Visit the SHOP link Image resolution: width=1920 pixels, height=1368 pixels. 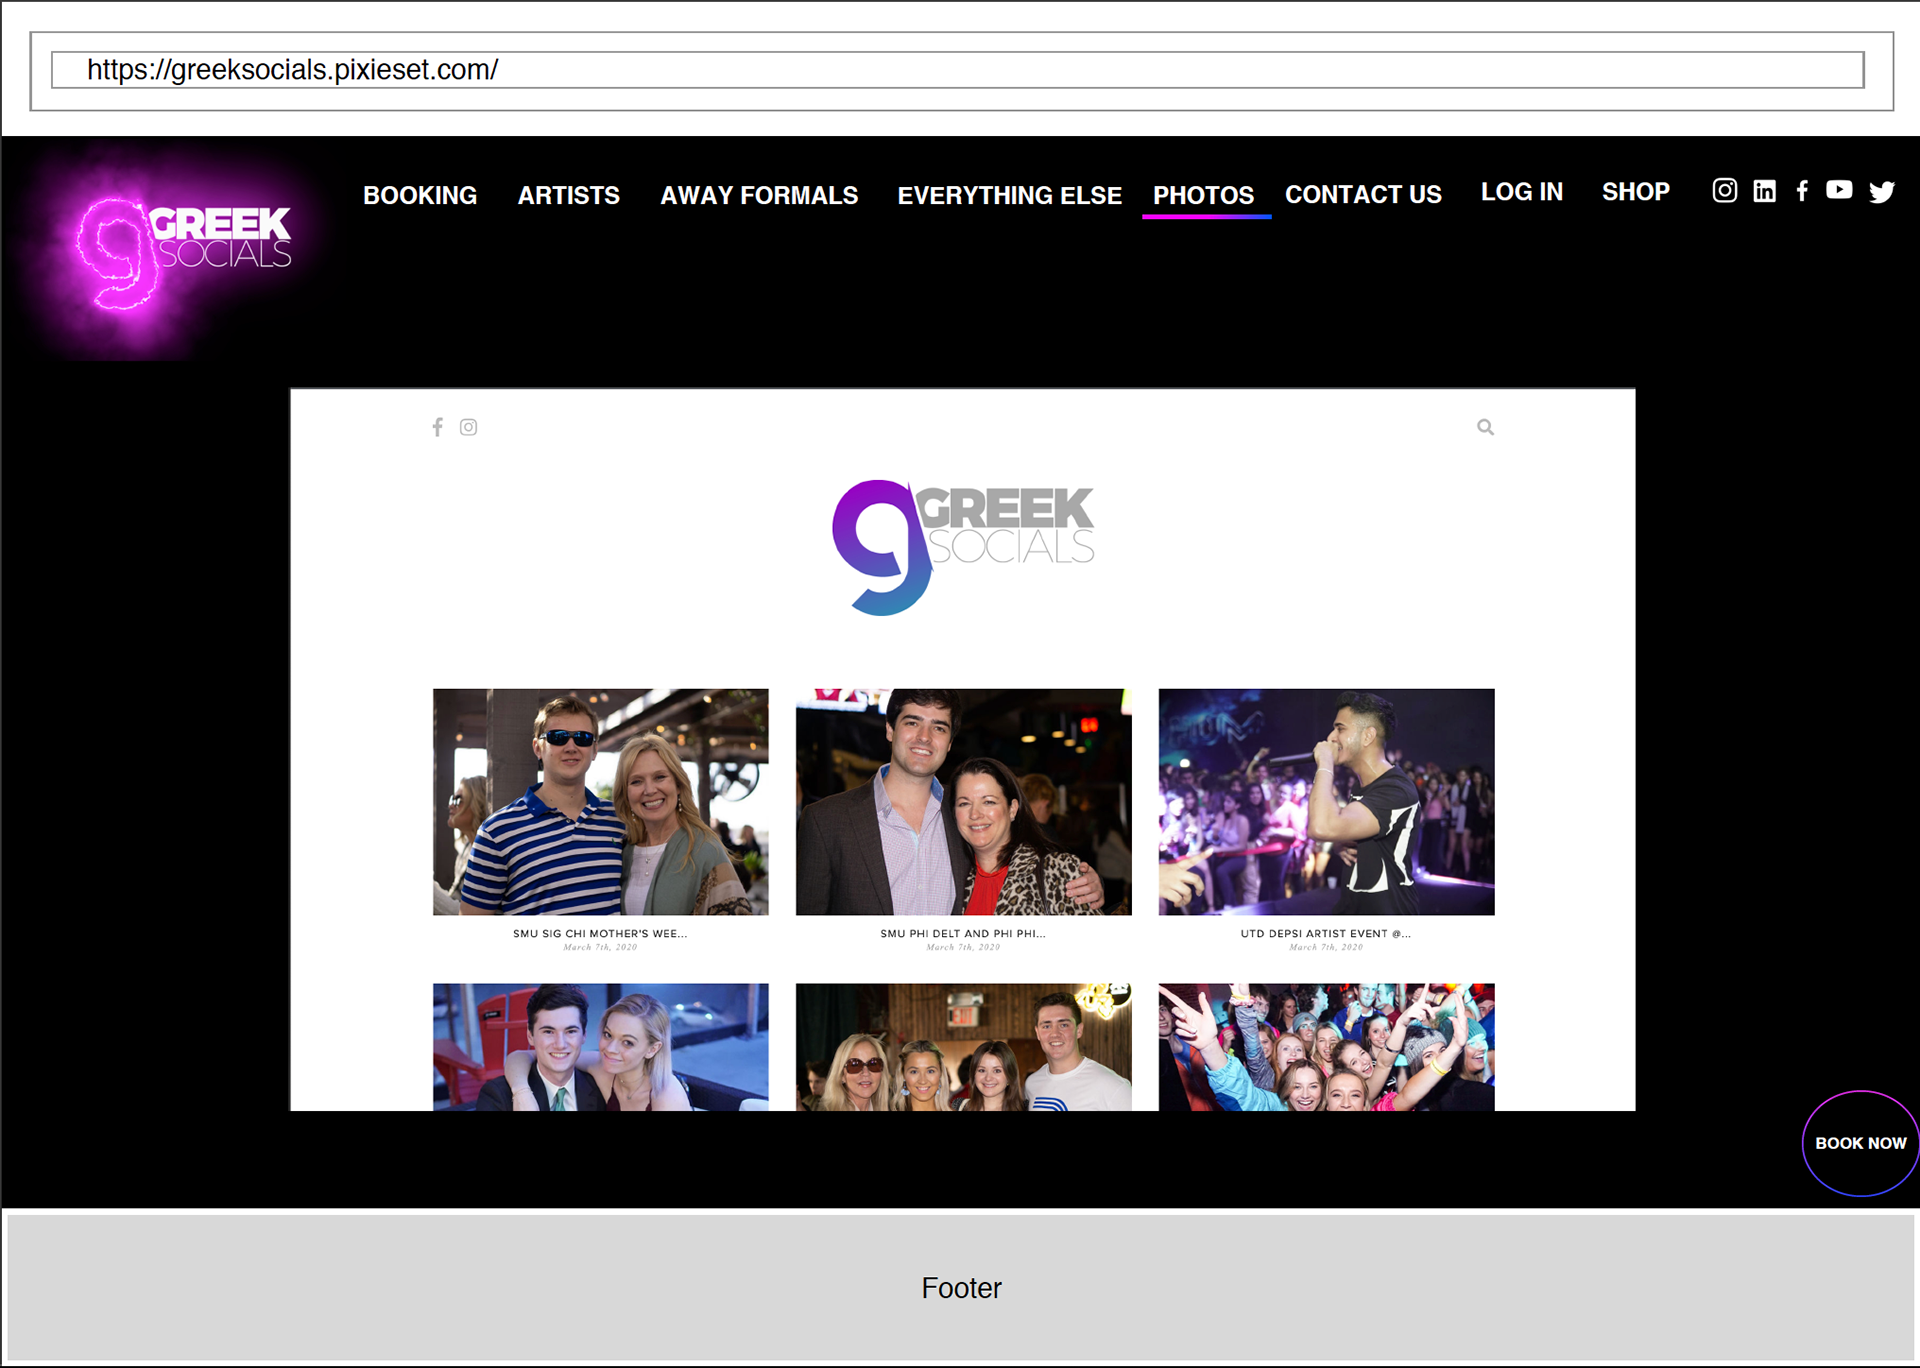point(1635,191)
